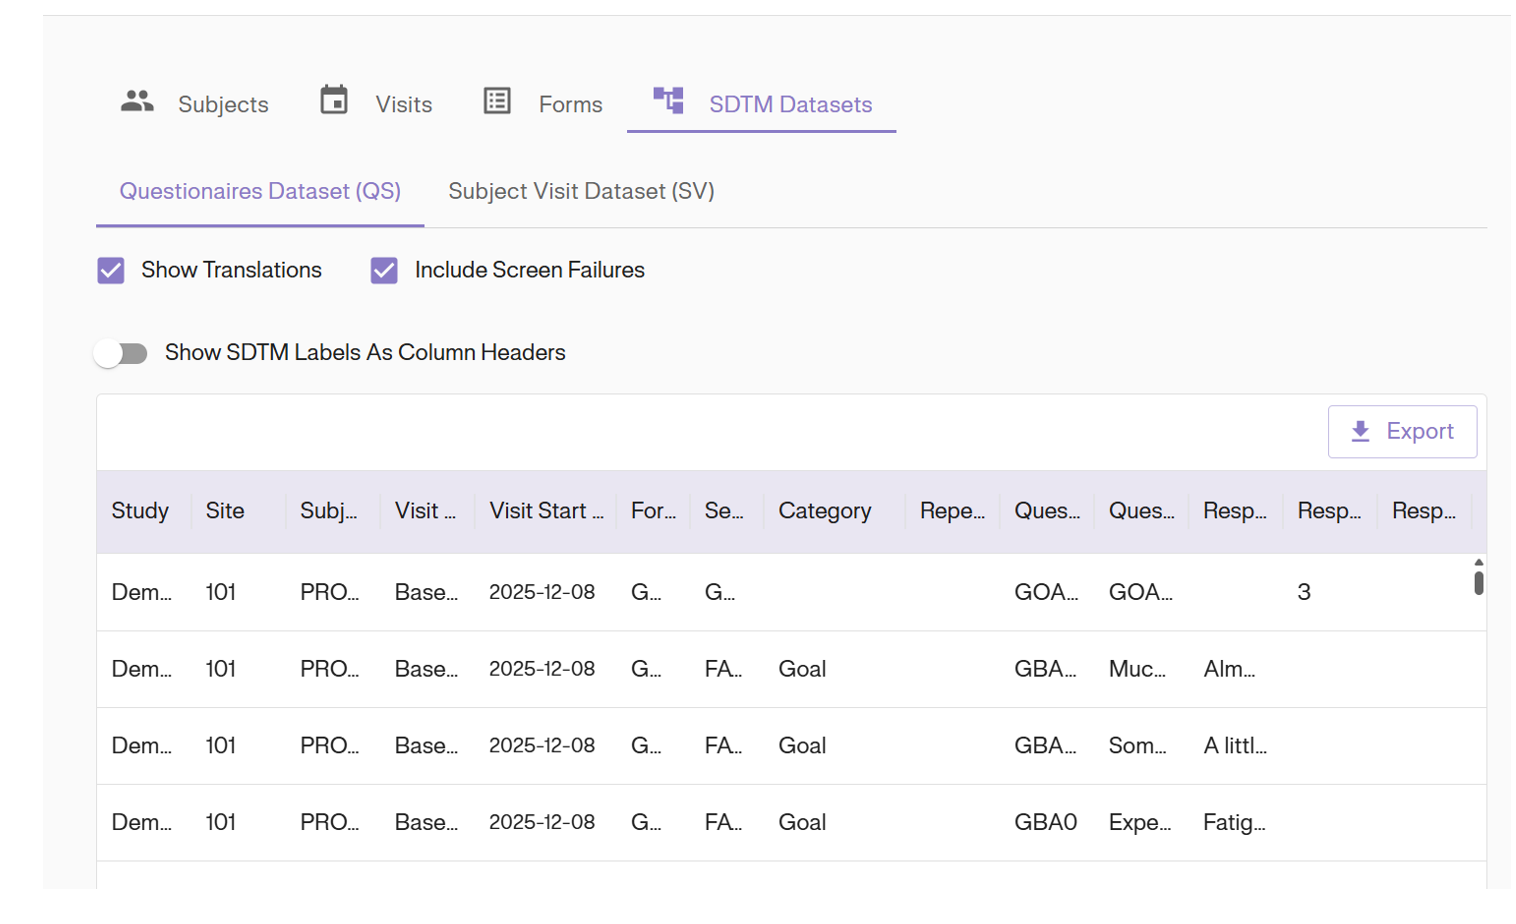This screenshot has height=924, width=1516.
Task: Click the Visits calendar icon
Action: 334,100
